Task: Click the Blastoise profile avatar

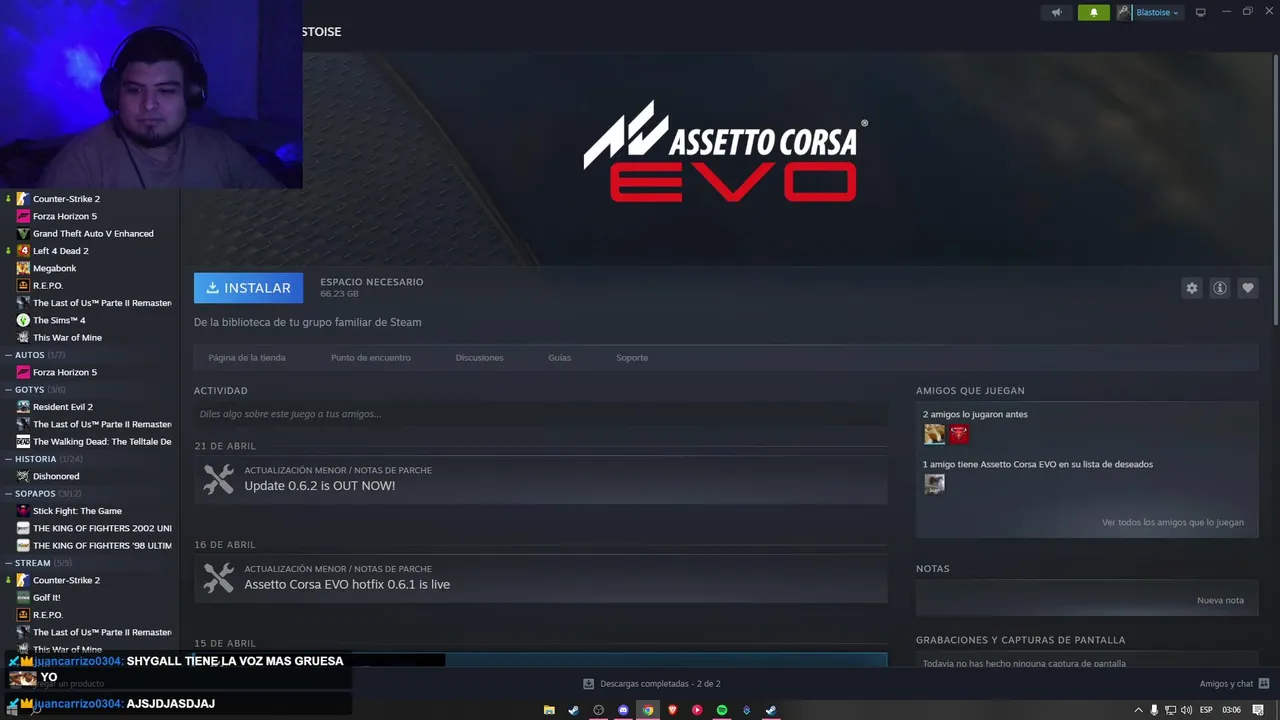Action: tap(1123, 13)
